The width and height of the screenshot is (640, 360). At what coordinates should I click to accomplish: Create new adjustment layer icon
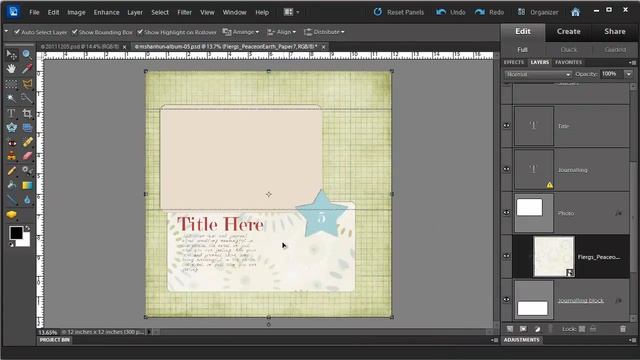click(537, 329)
